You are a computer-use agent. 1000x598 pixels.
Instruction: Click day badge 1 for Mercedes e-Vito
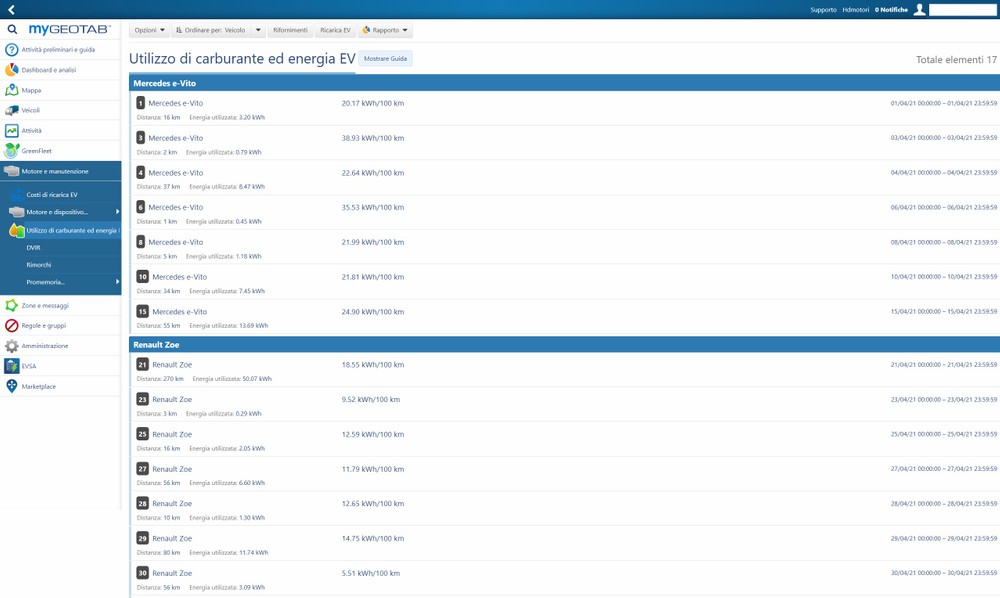[141, 103]
